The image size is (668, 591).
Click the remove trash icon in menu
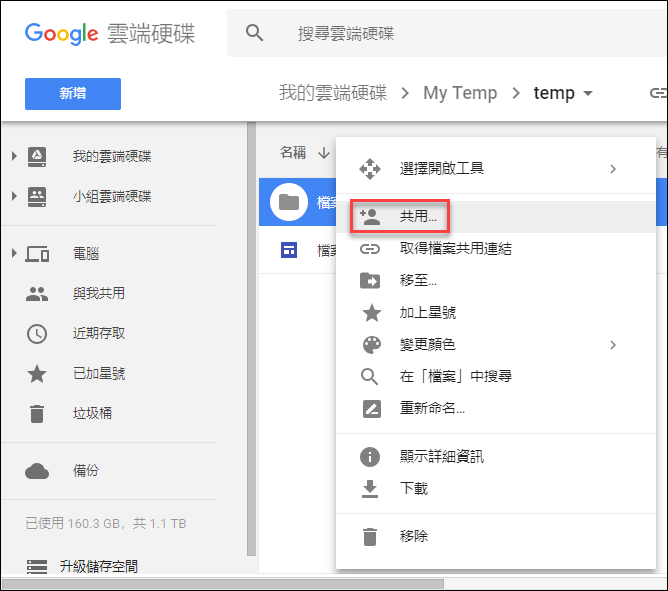tap(370, 537)
